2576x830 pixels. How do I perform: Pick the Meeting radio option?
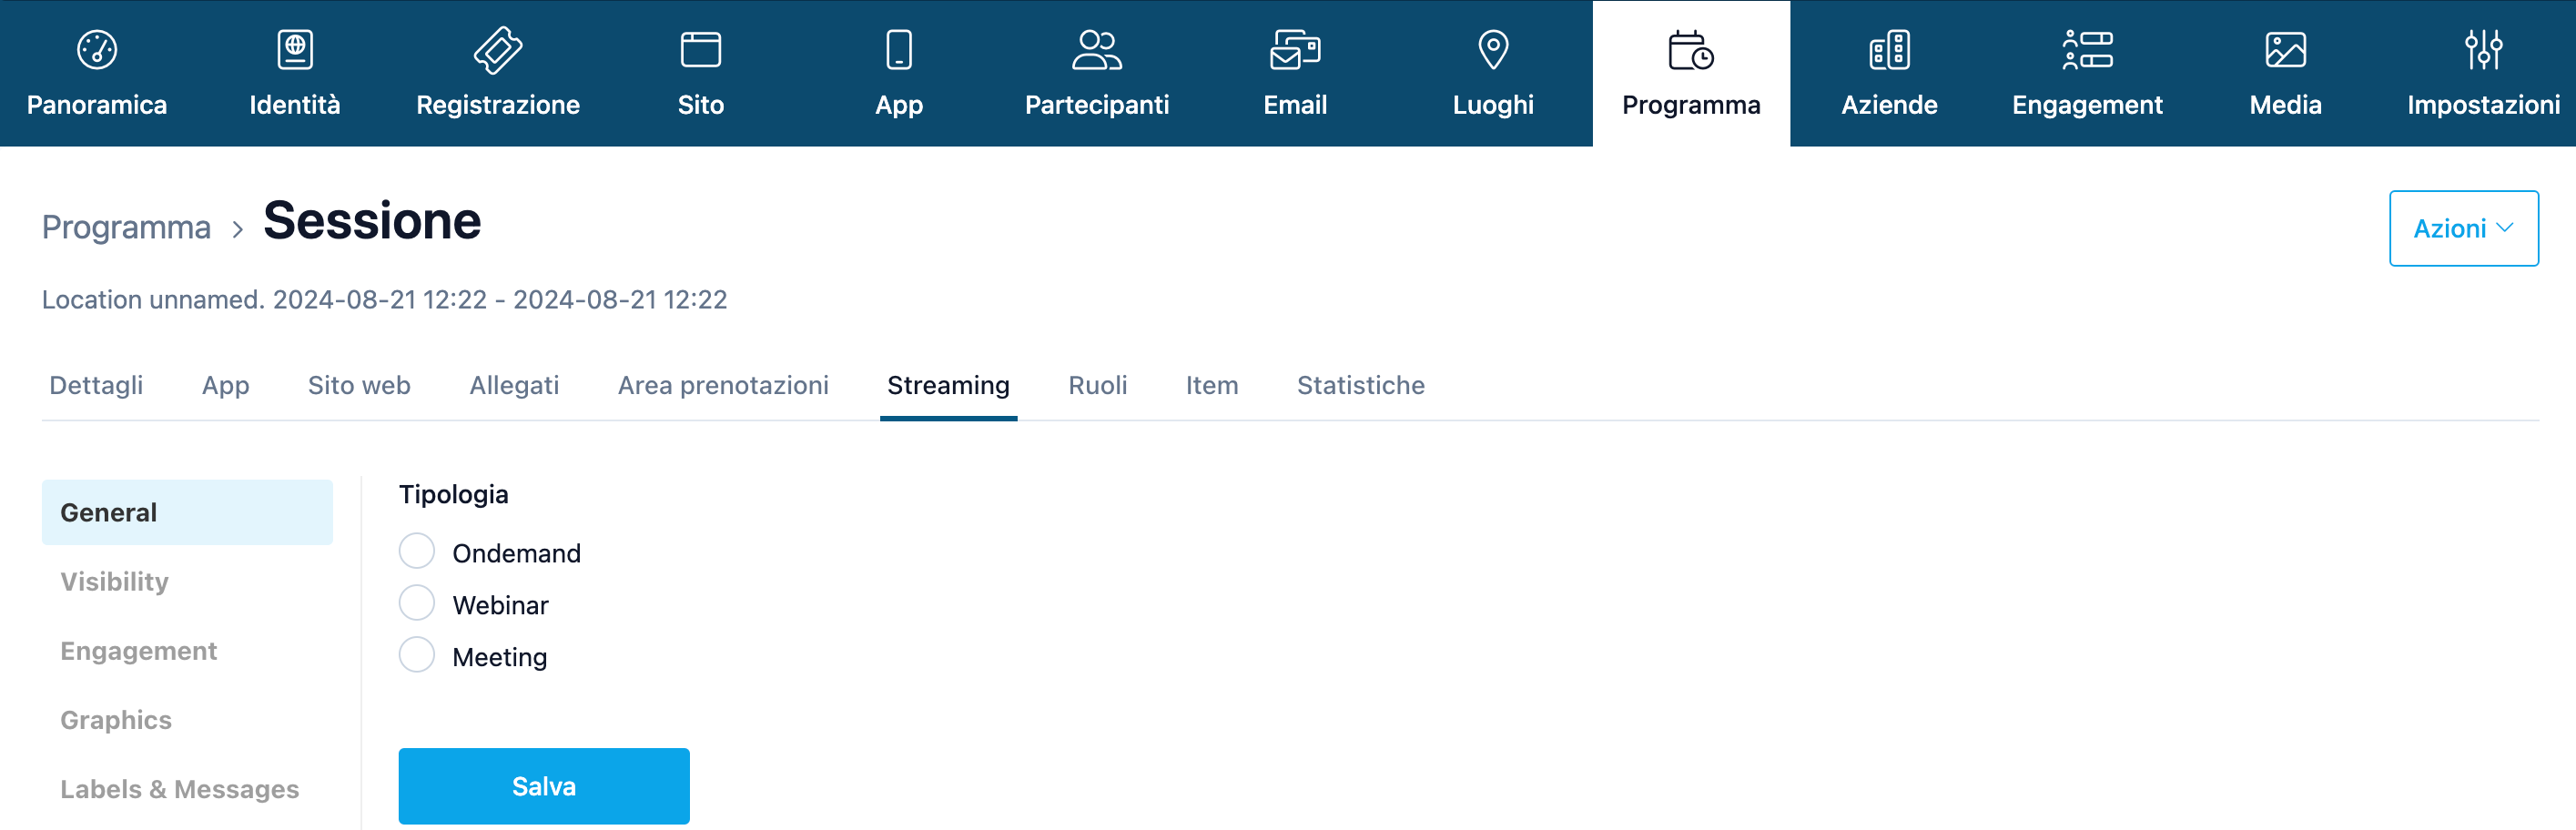pos(417,655)
